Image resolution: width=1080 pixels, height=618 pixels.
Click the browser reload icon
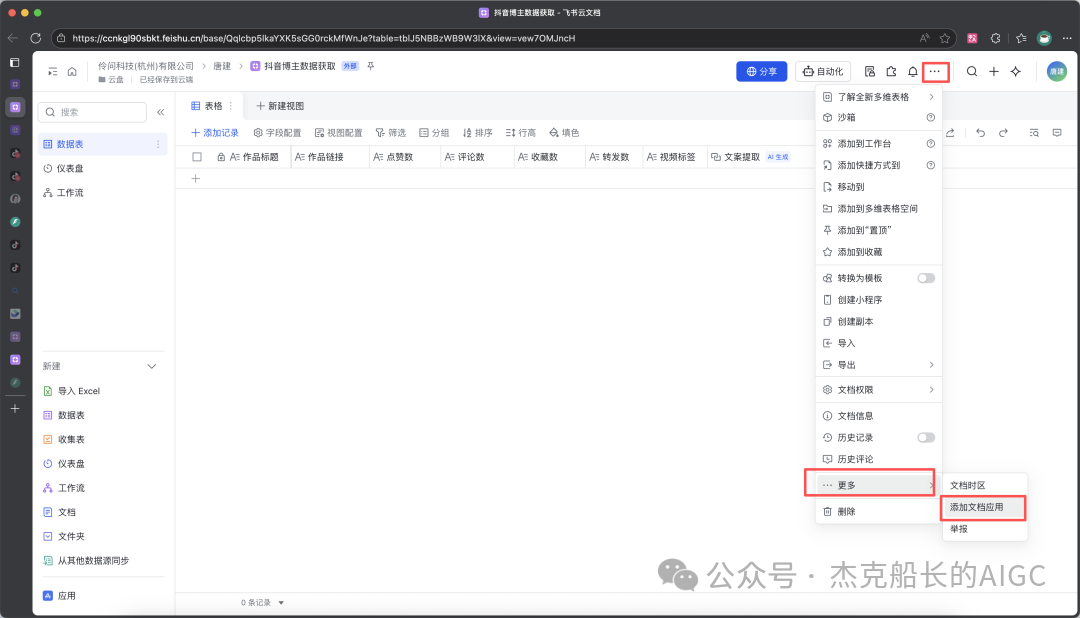click(36, 39)
